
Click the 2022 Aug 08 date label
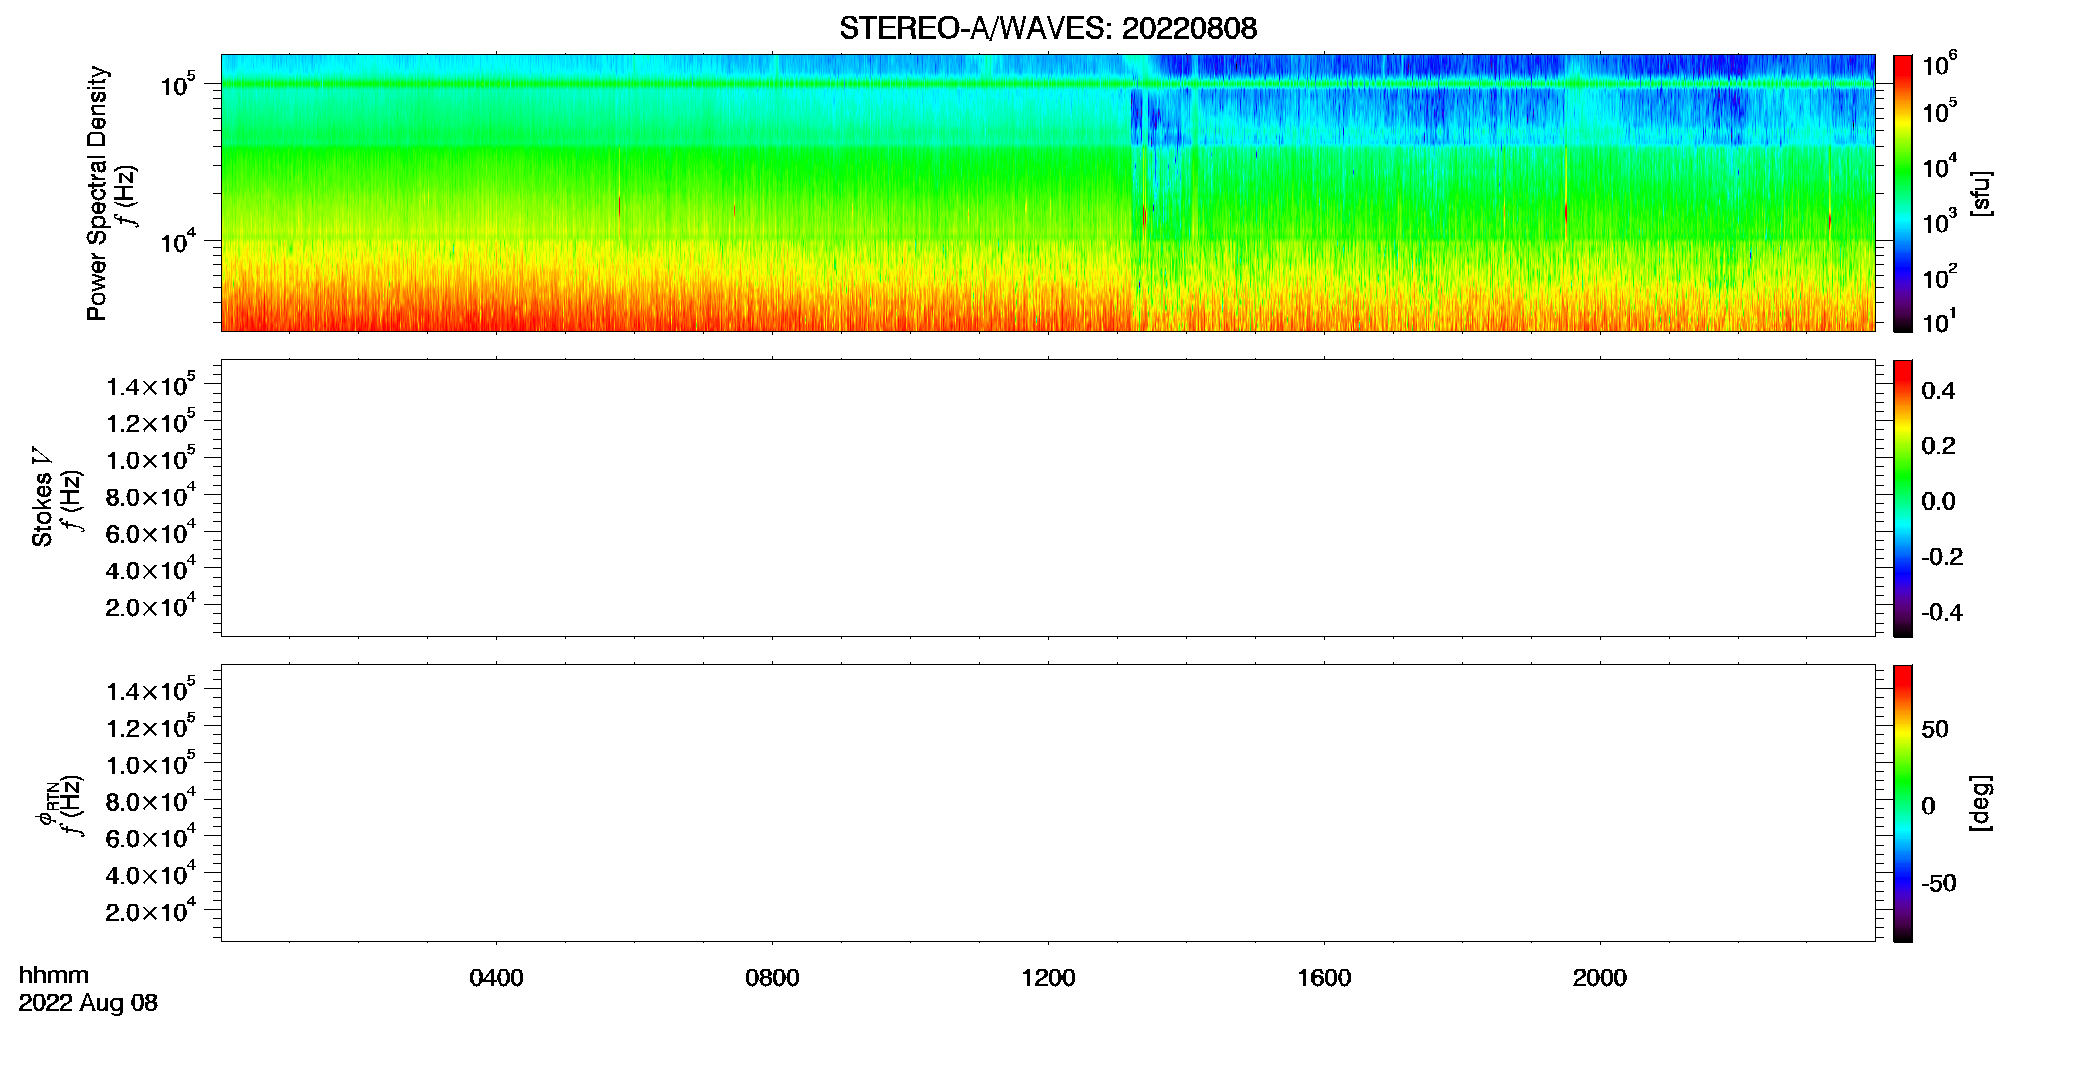[x=88, y=1003]
